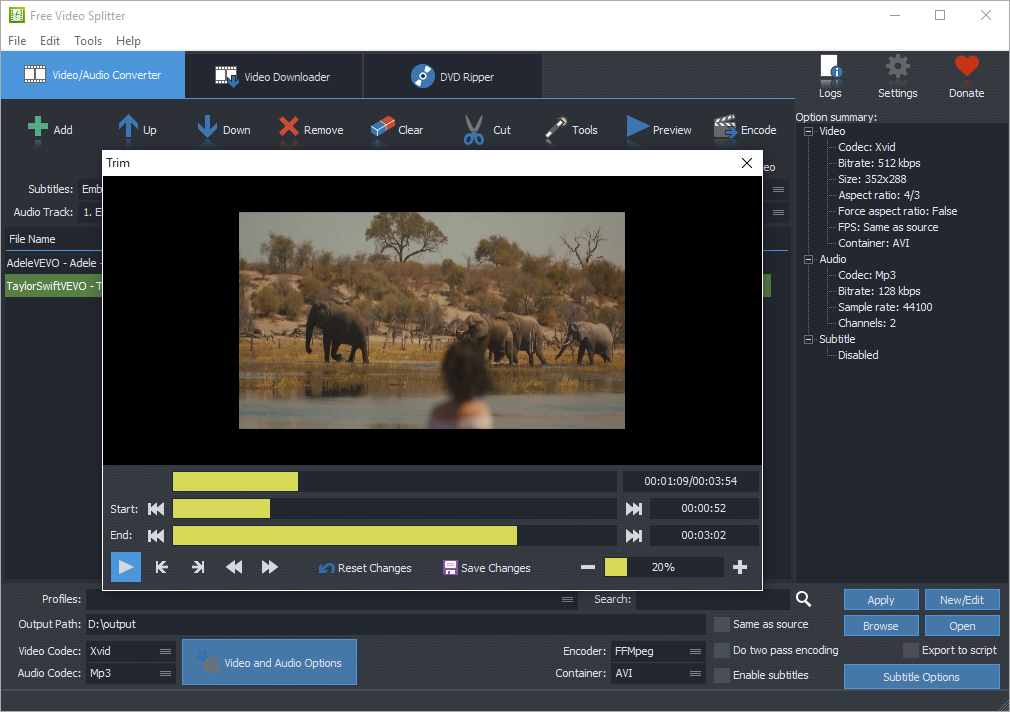Screen dimensions: 1010x712
Task: Switch to DVD Ripper tab
Action: [453, 76]
